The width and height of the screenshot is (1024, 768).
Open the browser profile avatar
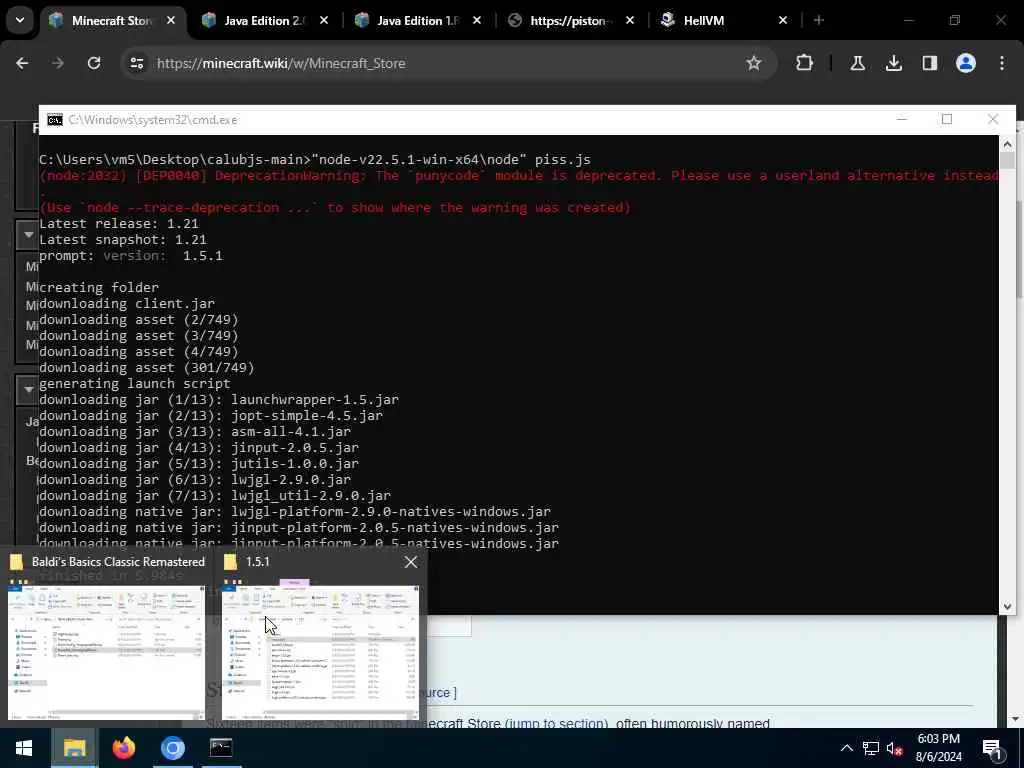(966, 63)
